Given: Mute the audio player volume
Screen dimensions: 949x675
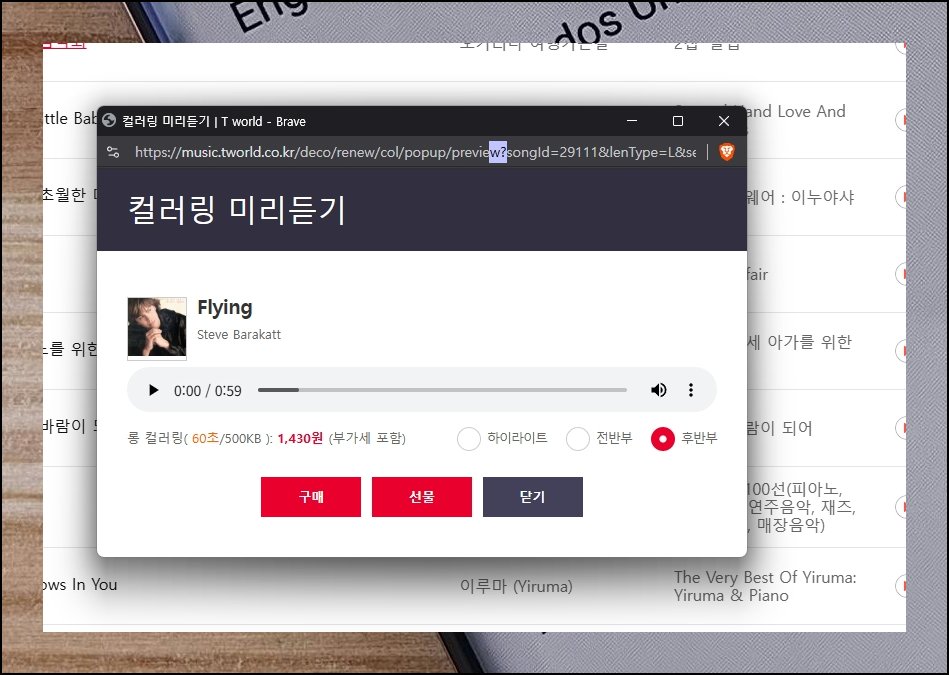Looking at the screenshot, I should (x=658, y=390).
